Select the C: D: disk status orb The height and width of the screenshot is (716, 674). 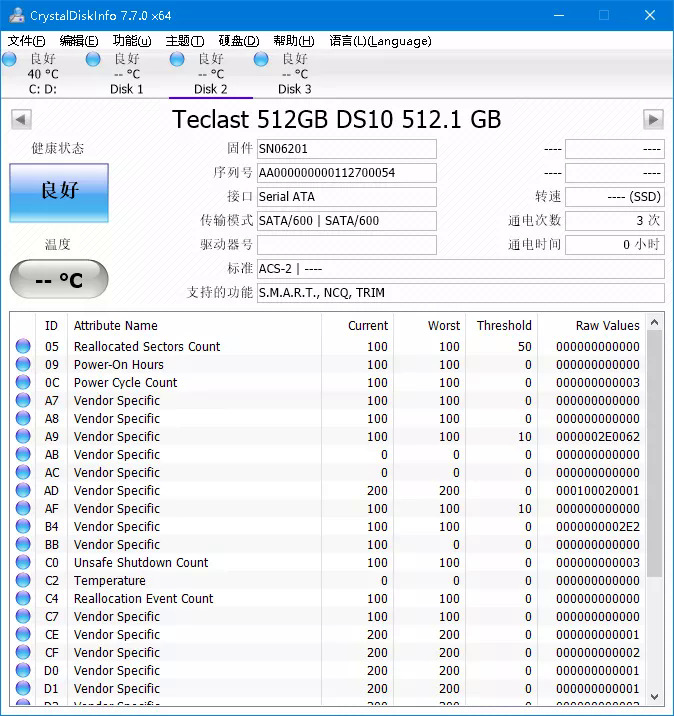(x=10, y=60)
